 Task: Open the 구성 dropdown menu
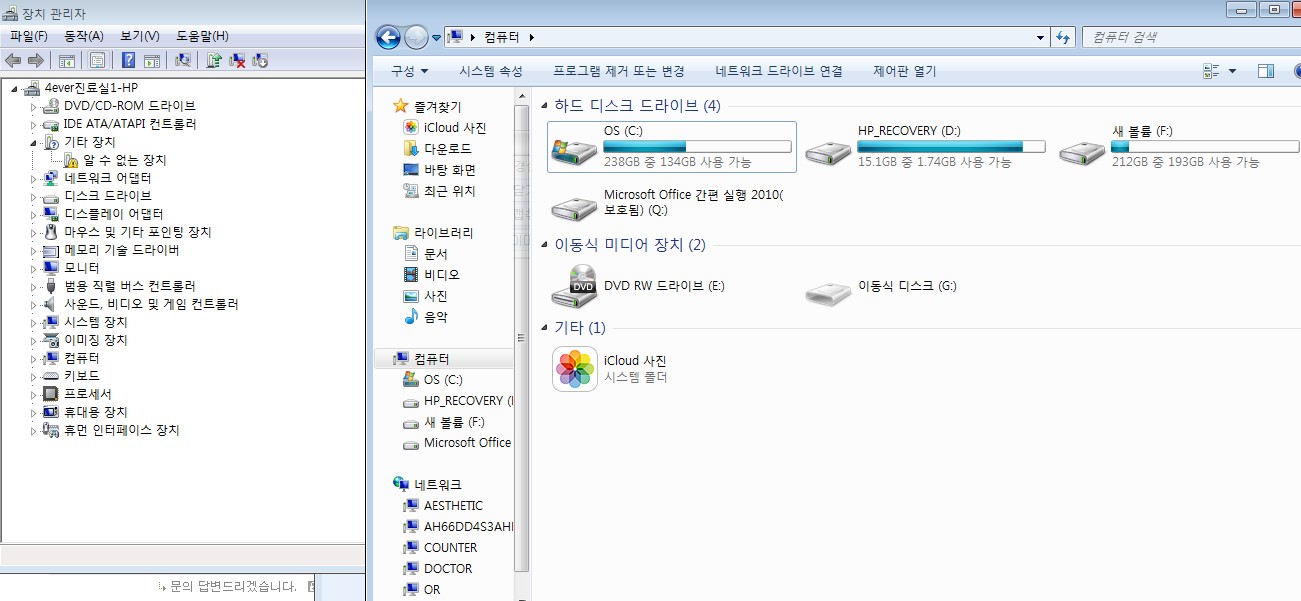click(409, 71)
